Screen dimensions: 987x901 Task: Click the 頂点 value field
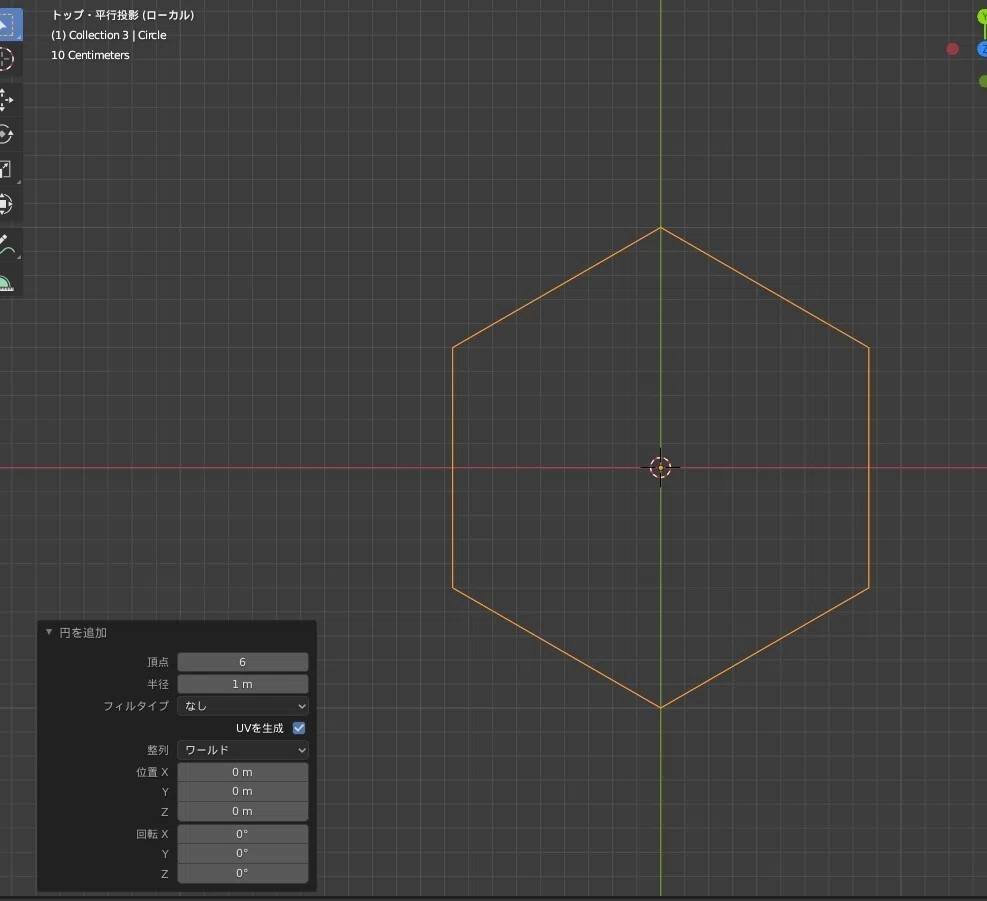pyautogui.click(x=243, y=662)
